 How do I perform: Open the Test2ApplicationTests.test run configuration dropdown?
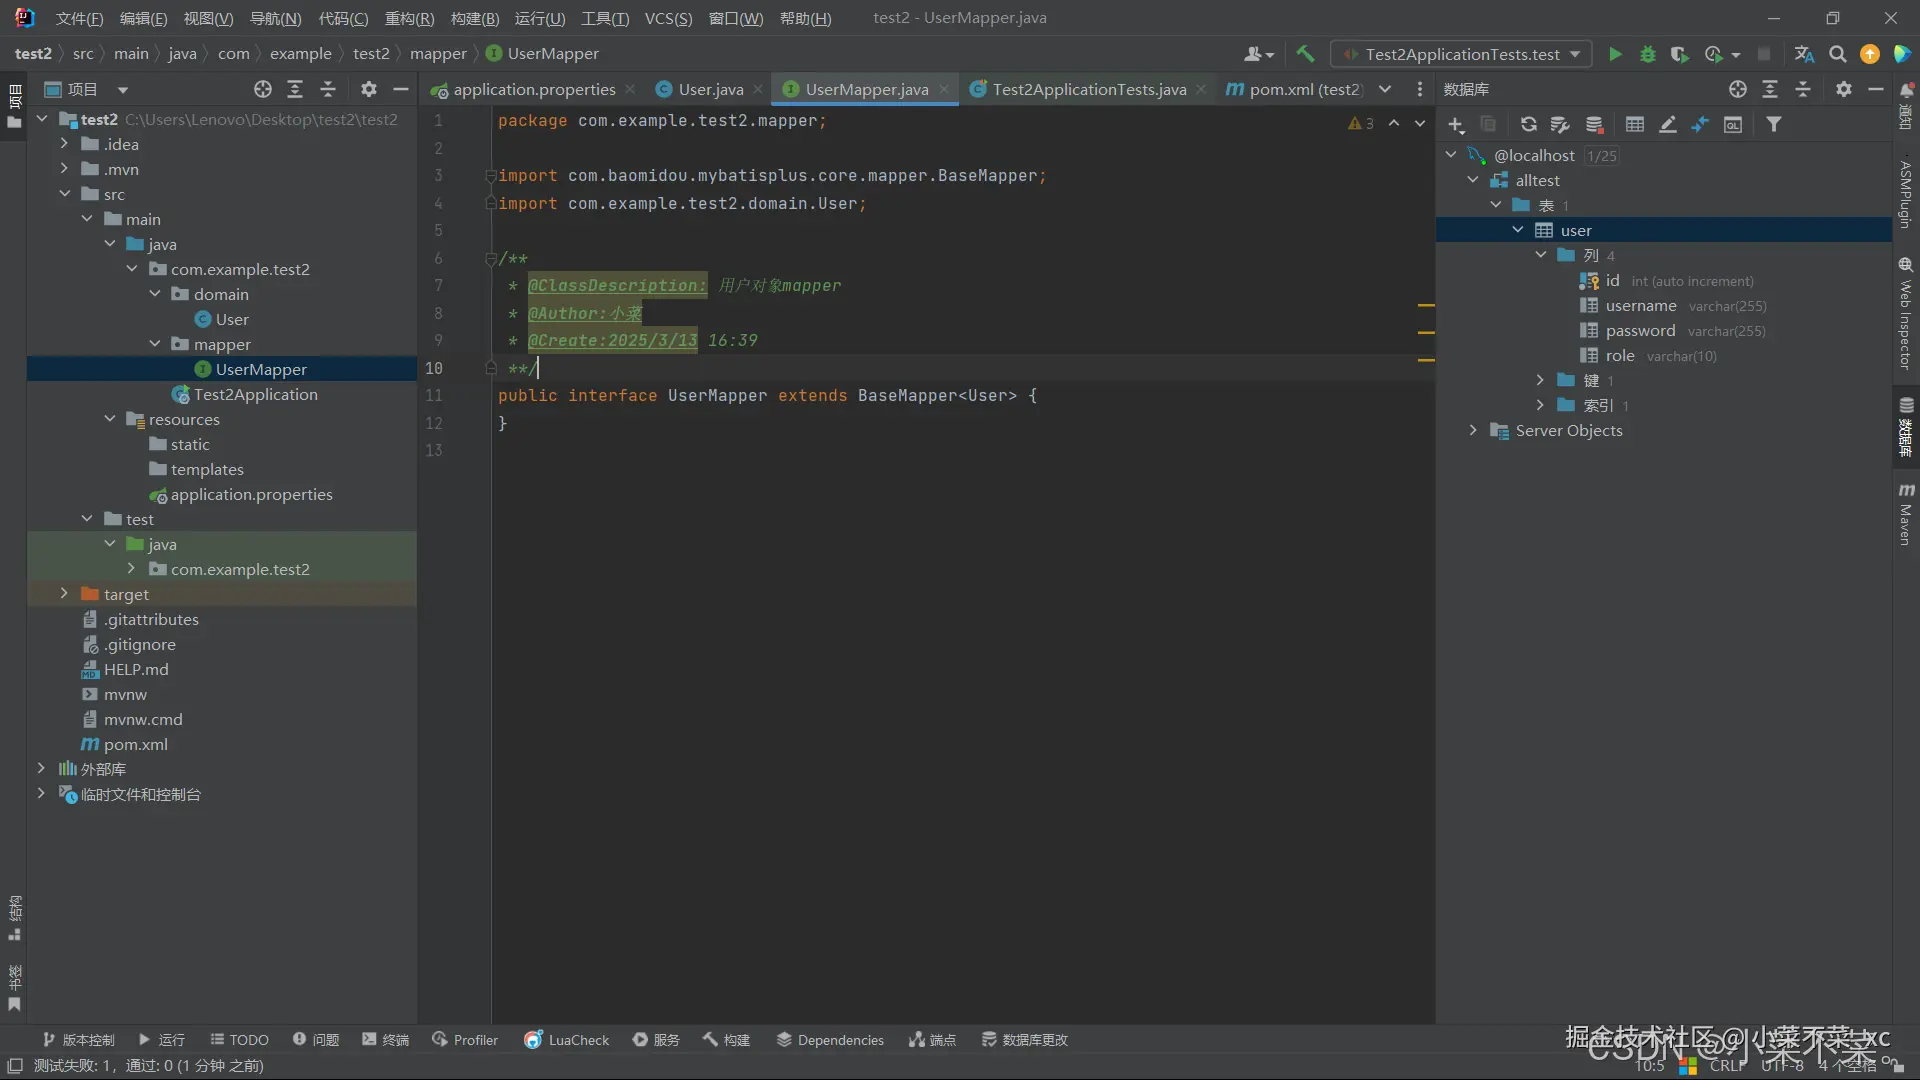[x=1462, y=54]
